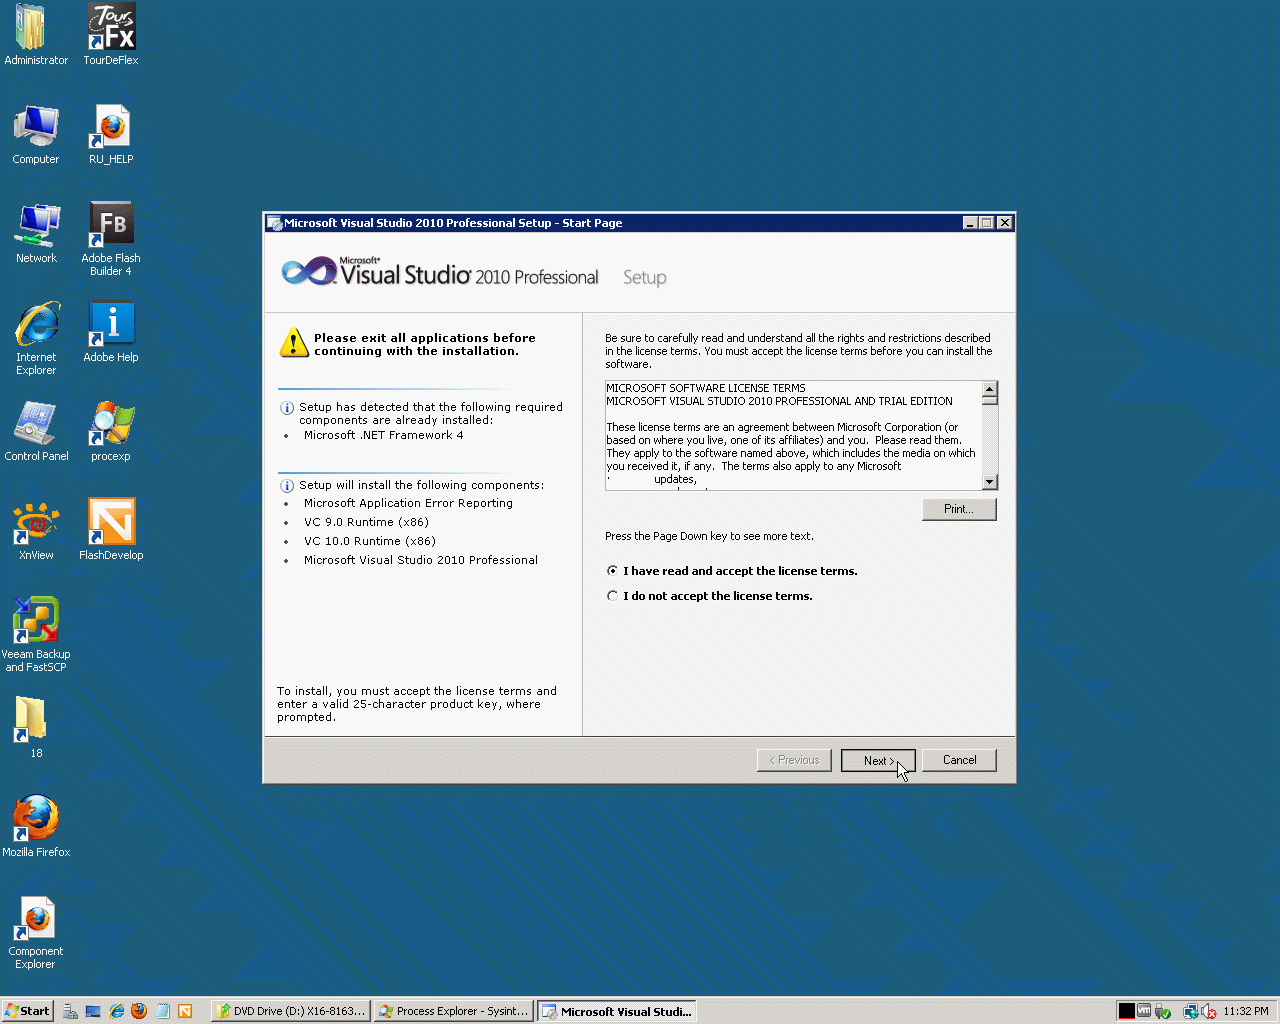
Task: Click the muted volume tray icon
Action: click(x=1208, y=1011)
